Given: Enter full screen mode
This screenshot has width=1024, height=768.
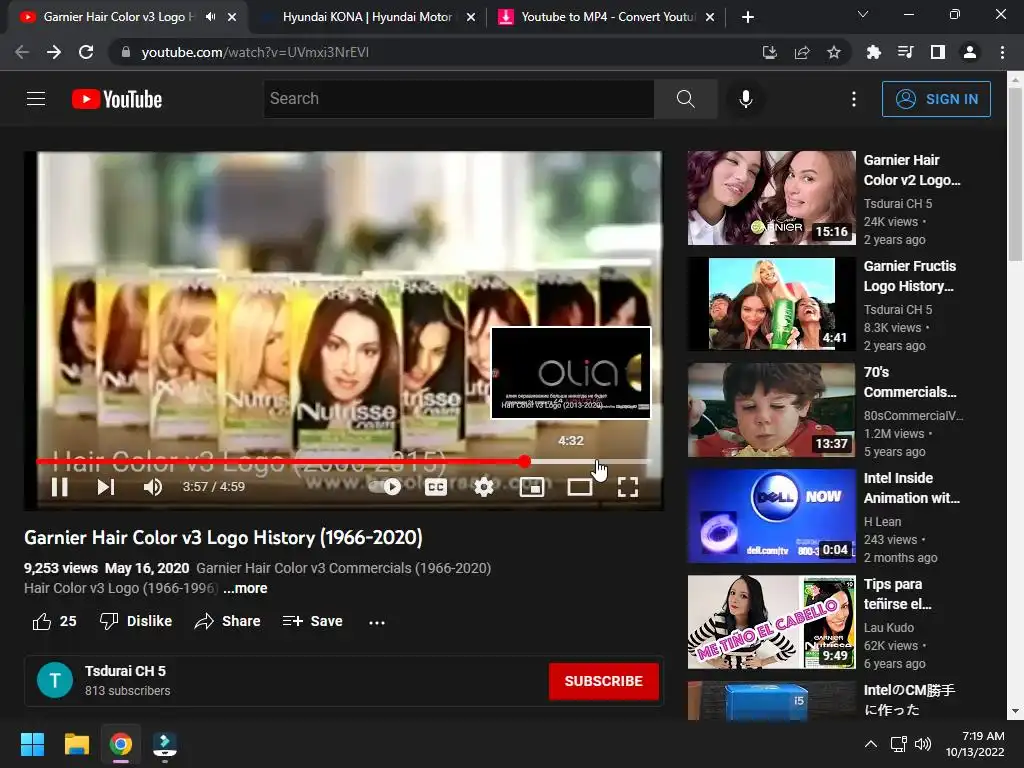Looking at the screenshot, I should 628,487.
